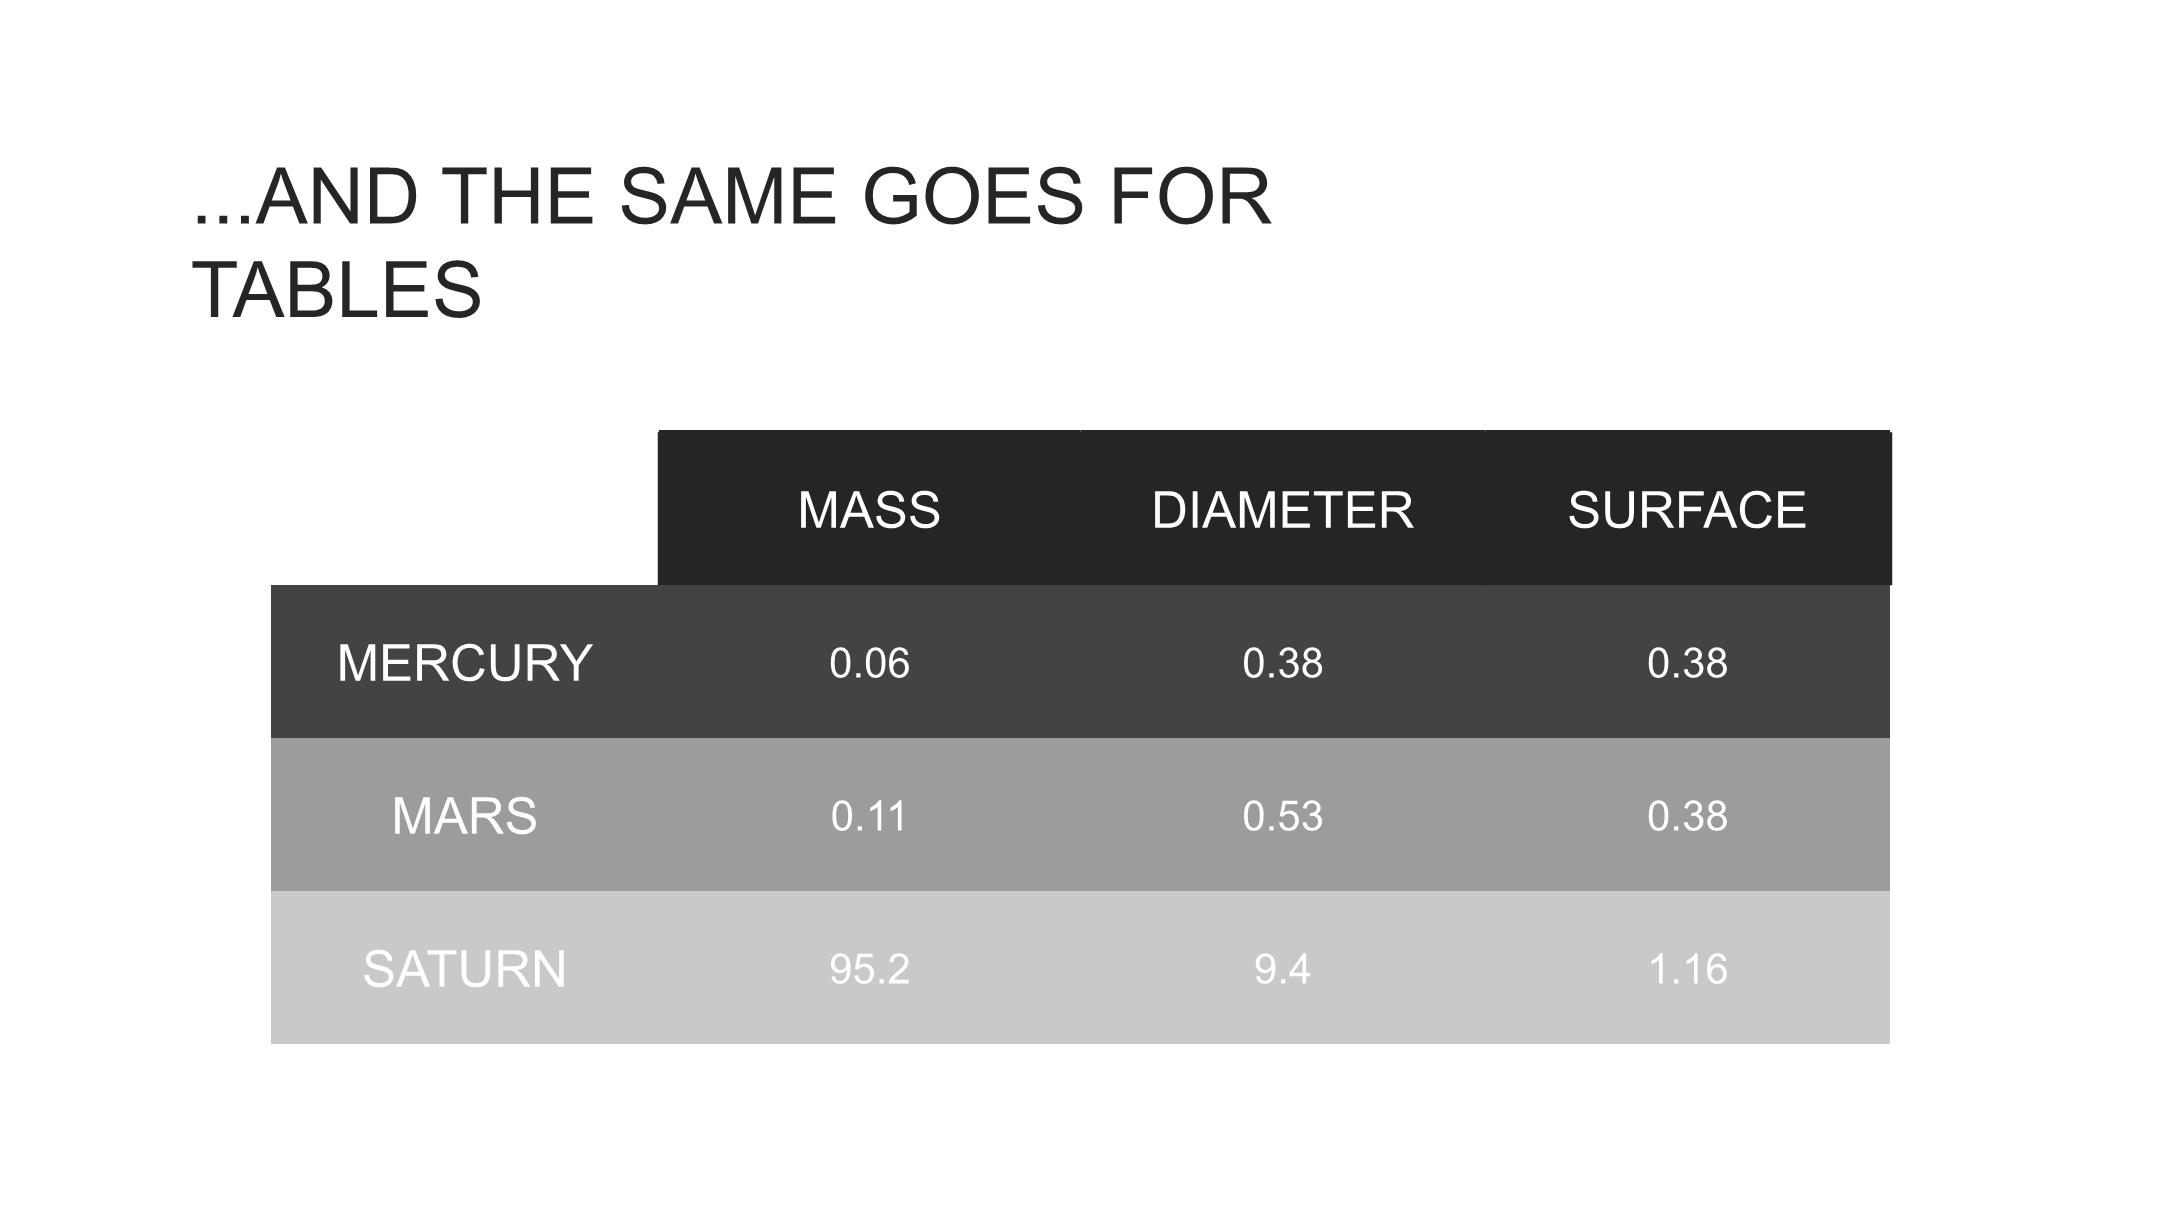This screenshot has height=1215, width=2160.
Task: Select the MARS row label
Action: [465, 816]
